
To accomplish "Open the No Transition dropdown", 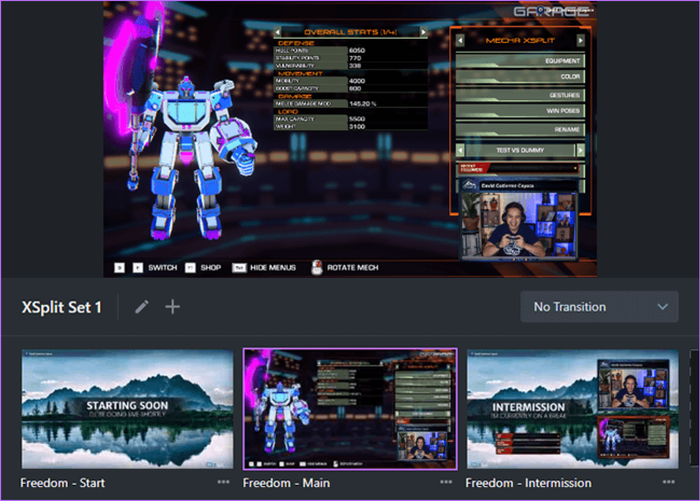I will click(x=599, y=307).
